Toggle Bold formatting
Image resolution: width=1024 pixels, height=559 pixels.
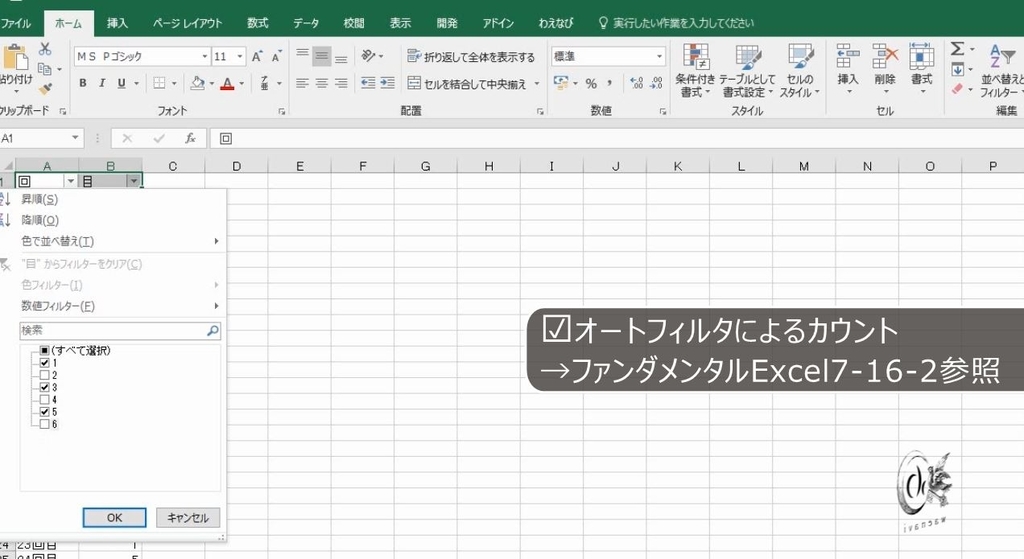[83, 83]
